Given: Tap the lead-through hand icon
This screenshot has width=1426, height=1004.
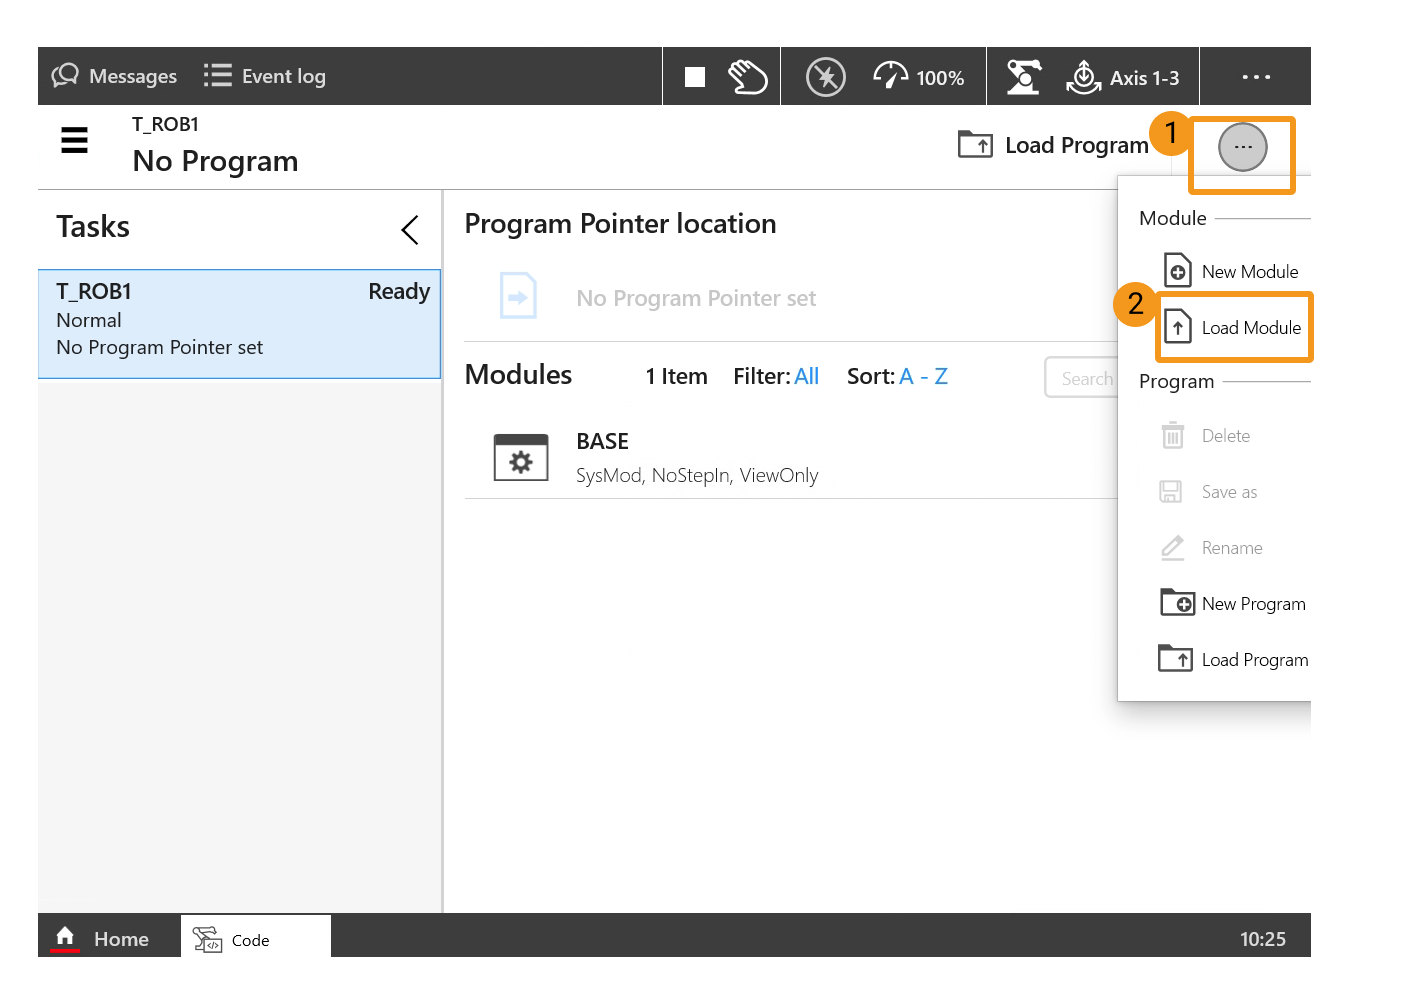Looking at the screenshot, I should (x=747, y=77).
